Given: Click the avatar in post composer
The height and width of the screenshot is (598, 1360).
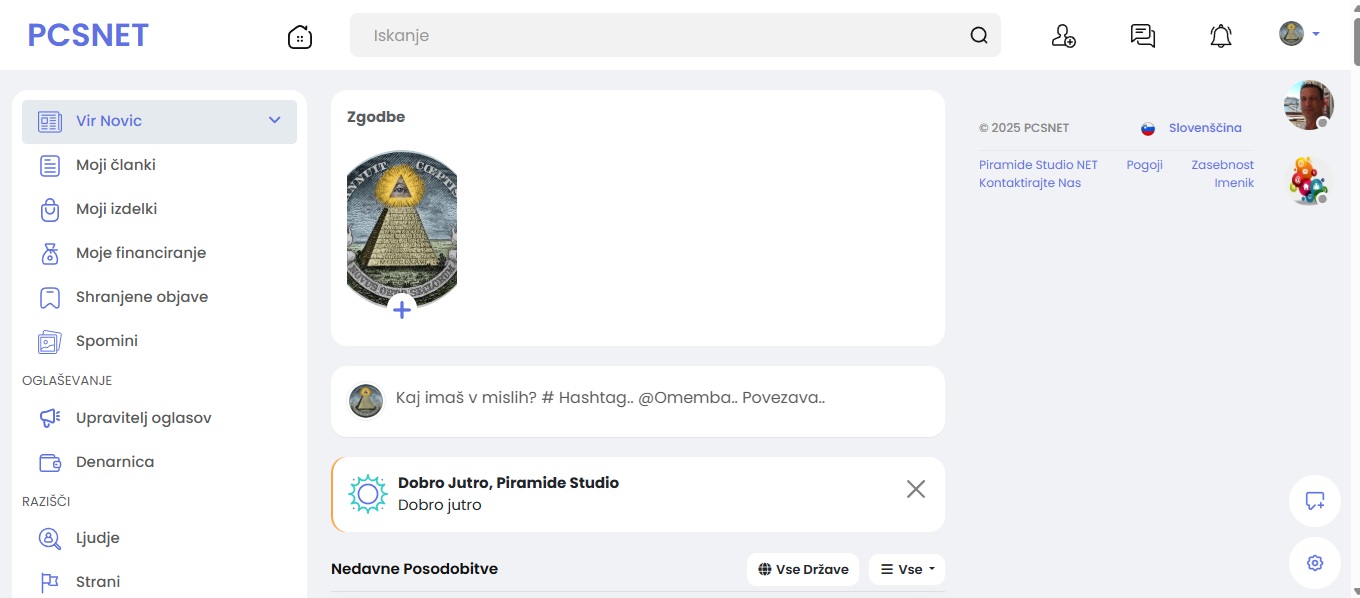Looking at the screenshot, I should 366,401.
